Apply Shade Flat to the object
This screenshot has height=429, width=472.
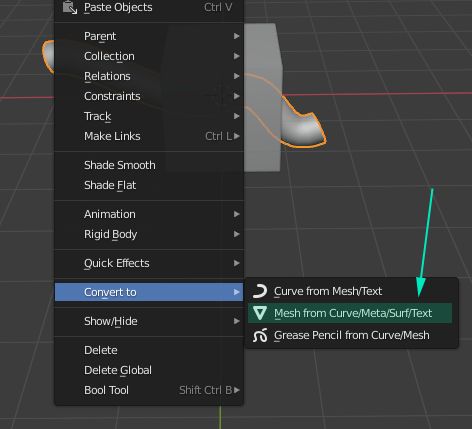pos(149,185)
